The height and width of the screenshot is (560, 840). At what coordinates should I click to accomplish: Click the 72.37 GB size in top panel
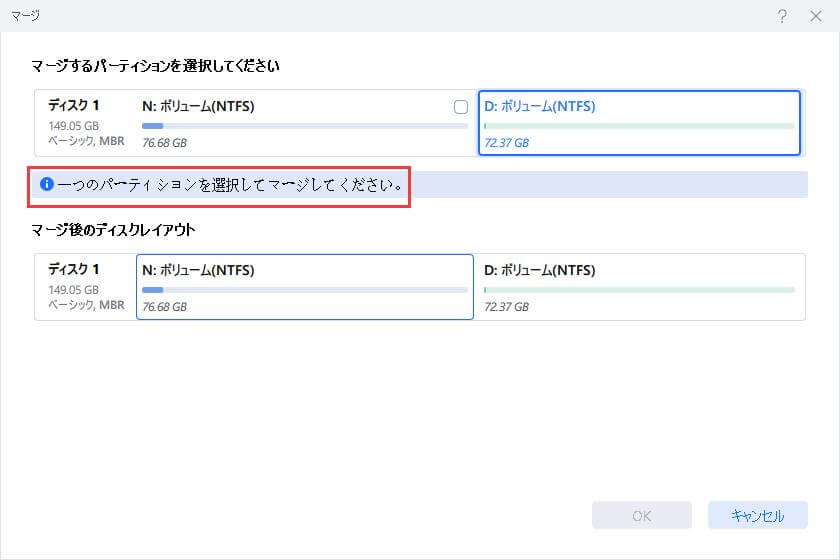click(506, 143)
